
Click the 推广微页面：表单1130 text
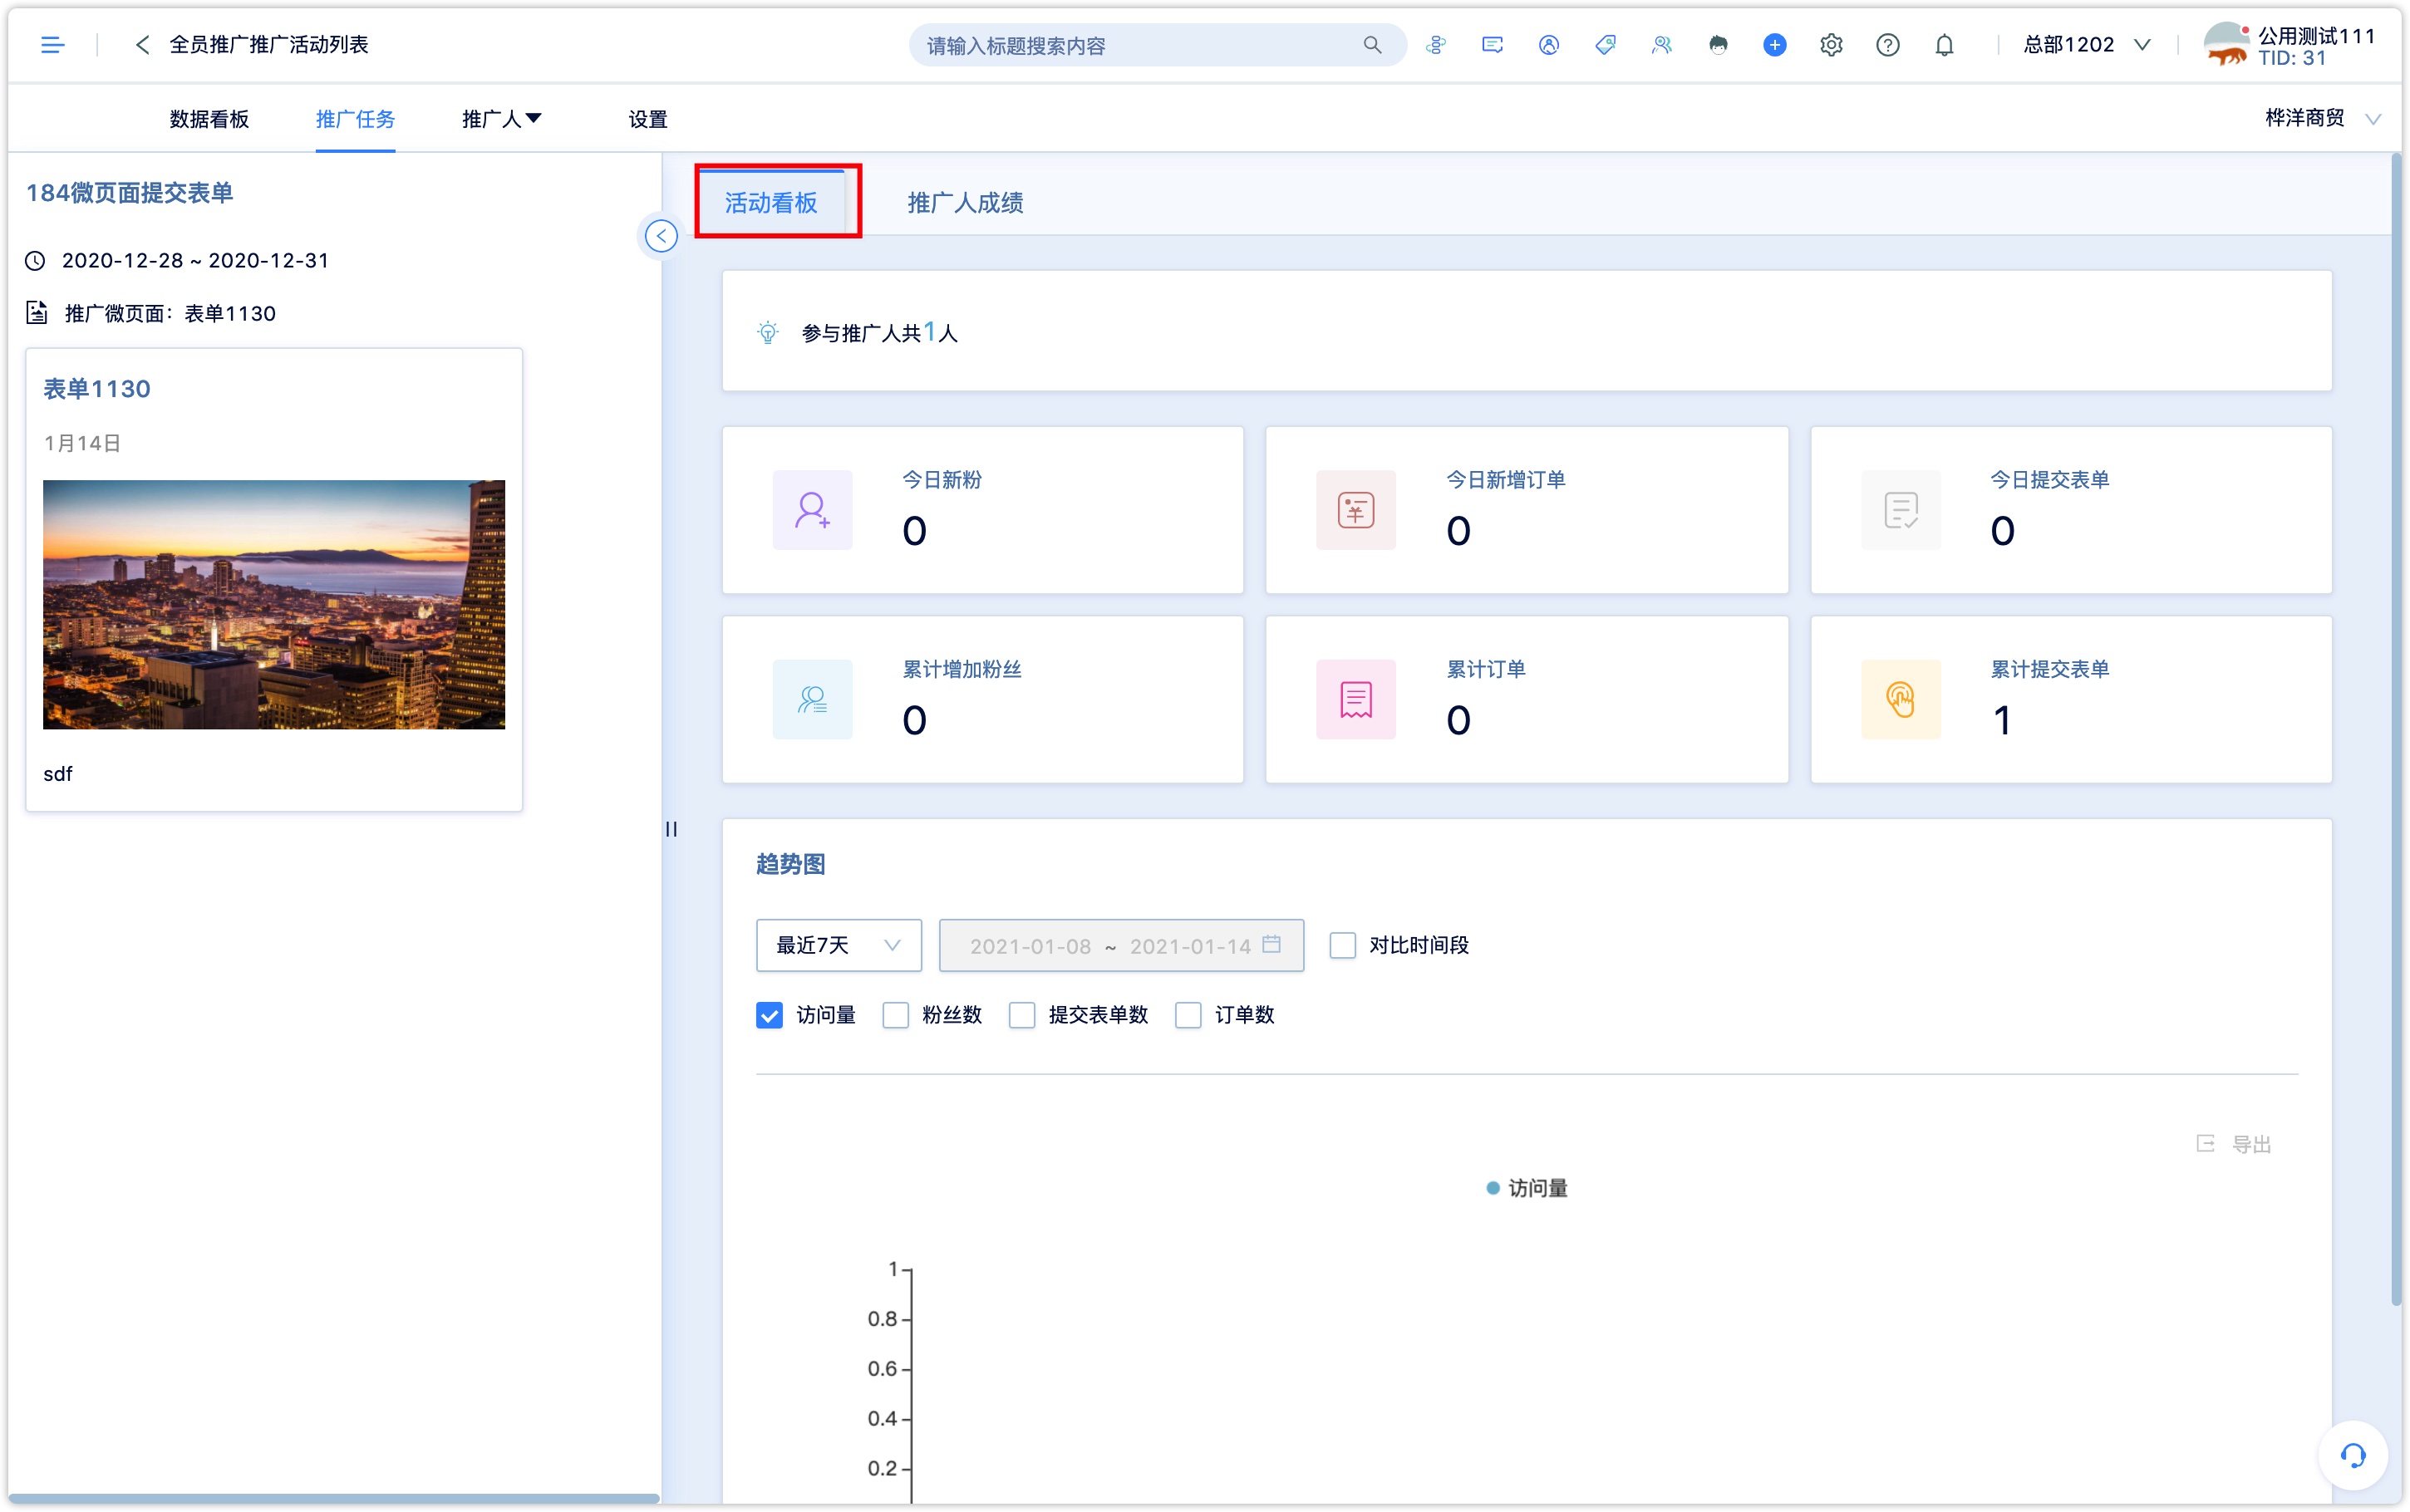[170, 313]
